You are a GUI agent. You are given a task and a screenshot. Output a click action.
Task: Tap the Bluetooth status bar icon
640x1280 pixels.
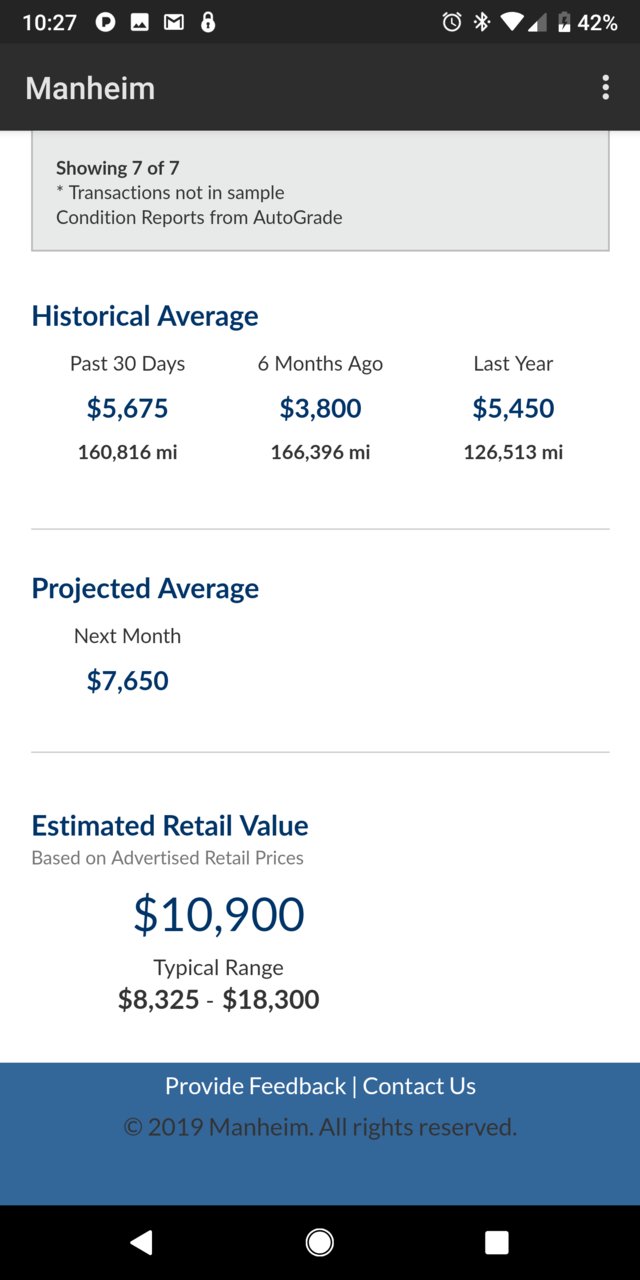[x=482, y=22]
